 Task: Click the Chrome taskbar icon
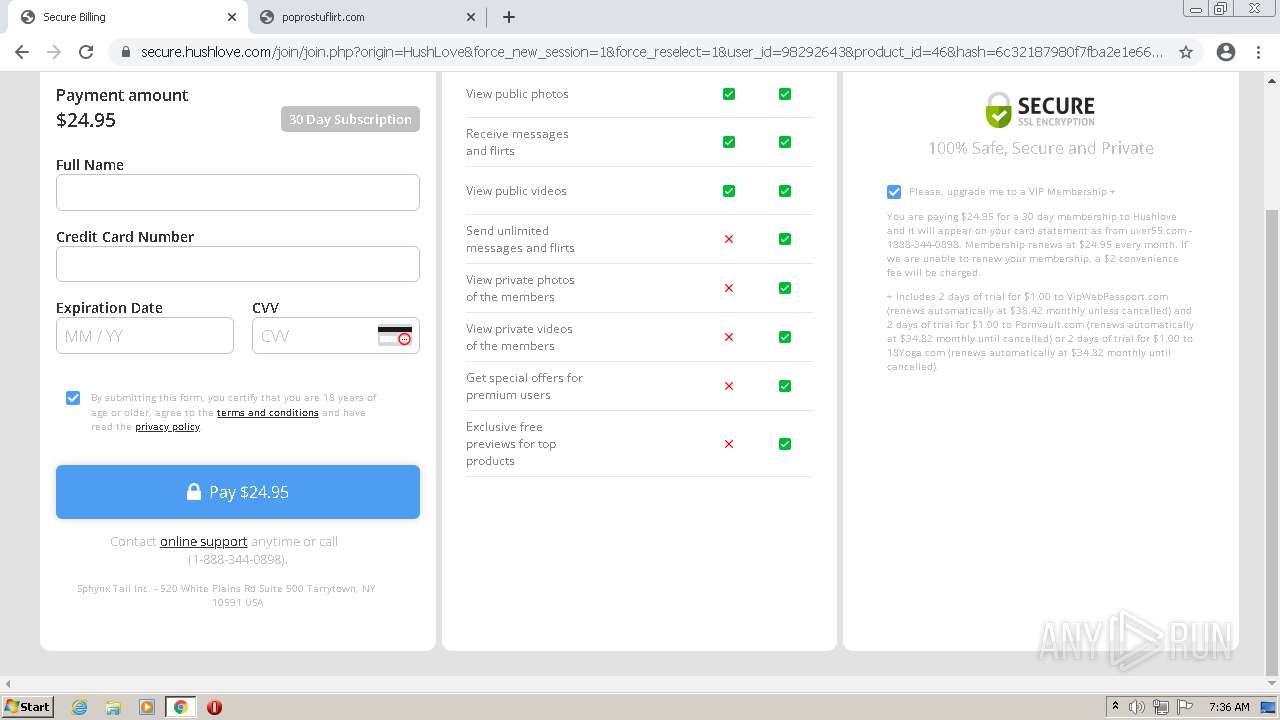coord(180,707)
